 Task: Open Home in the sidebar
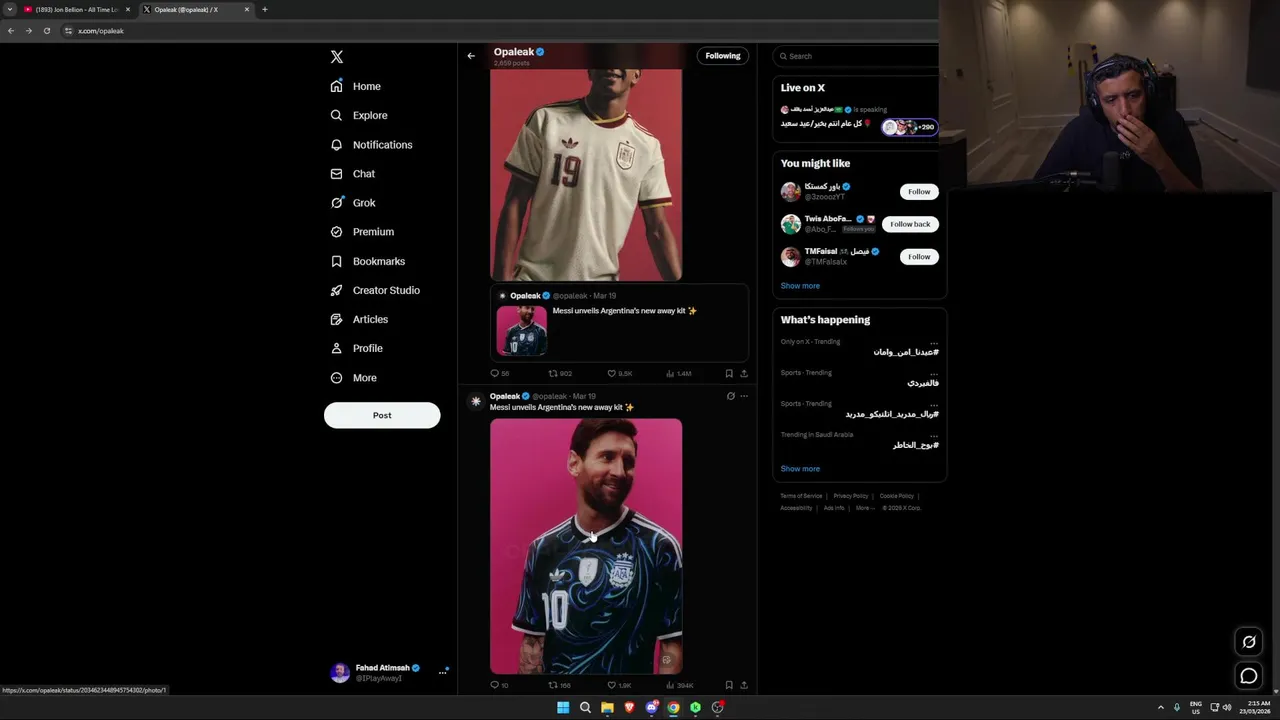356,86
